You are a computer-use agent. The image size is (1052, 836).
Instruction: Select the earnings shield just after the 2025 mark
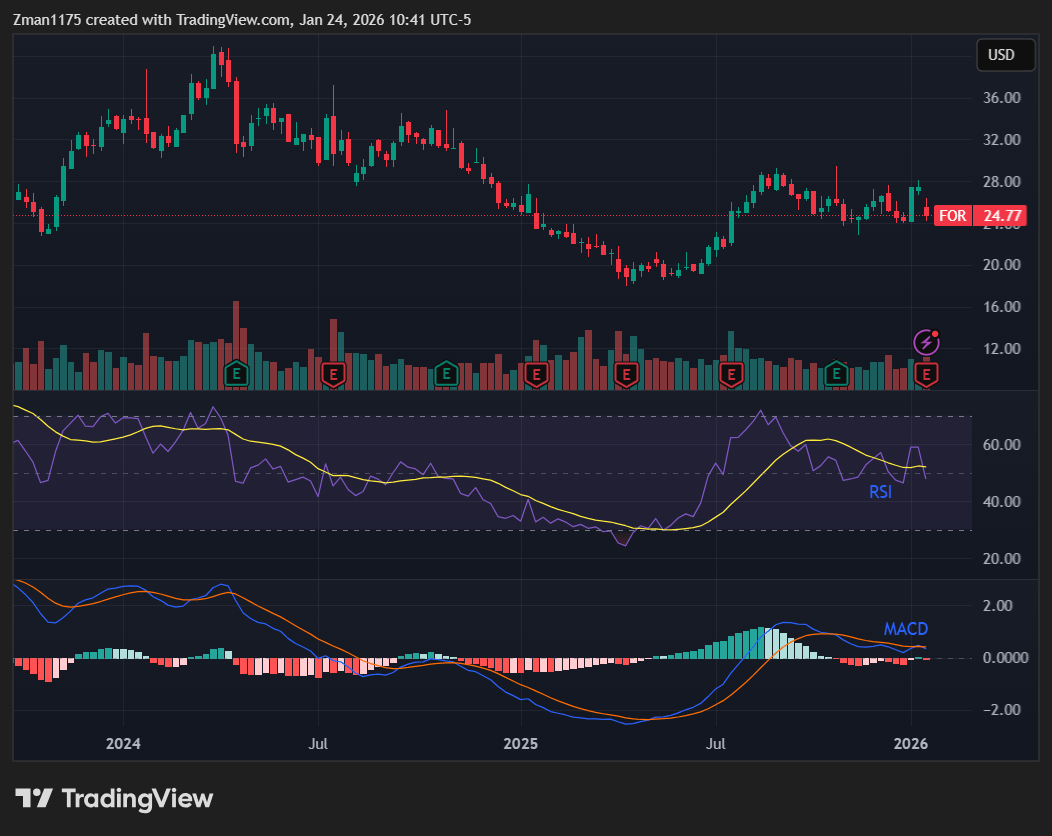point(537,374)
